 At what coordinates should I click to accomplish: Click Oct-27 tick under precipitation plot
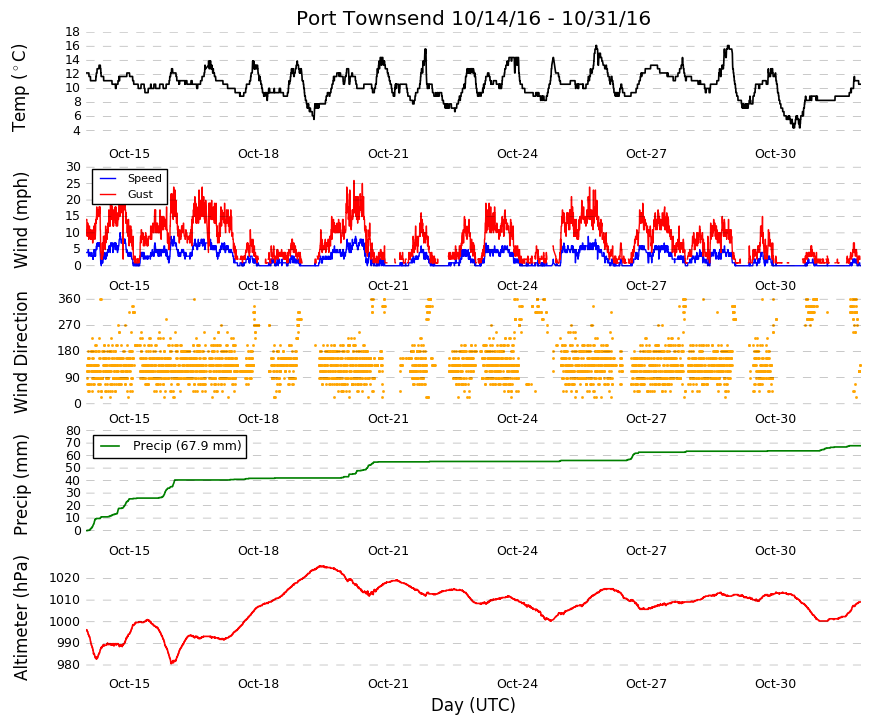point(646,551)
